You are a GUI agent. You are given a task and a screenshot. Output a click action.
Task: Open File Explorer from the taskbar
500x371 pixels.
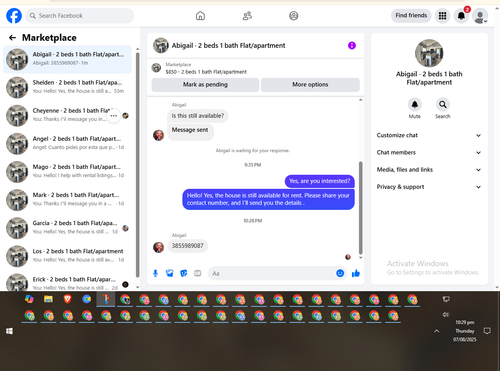tap(48, 299)
